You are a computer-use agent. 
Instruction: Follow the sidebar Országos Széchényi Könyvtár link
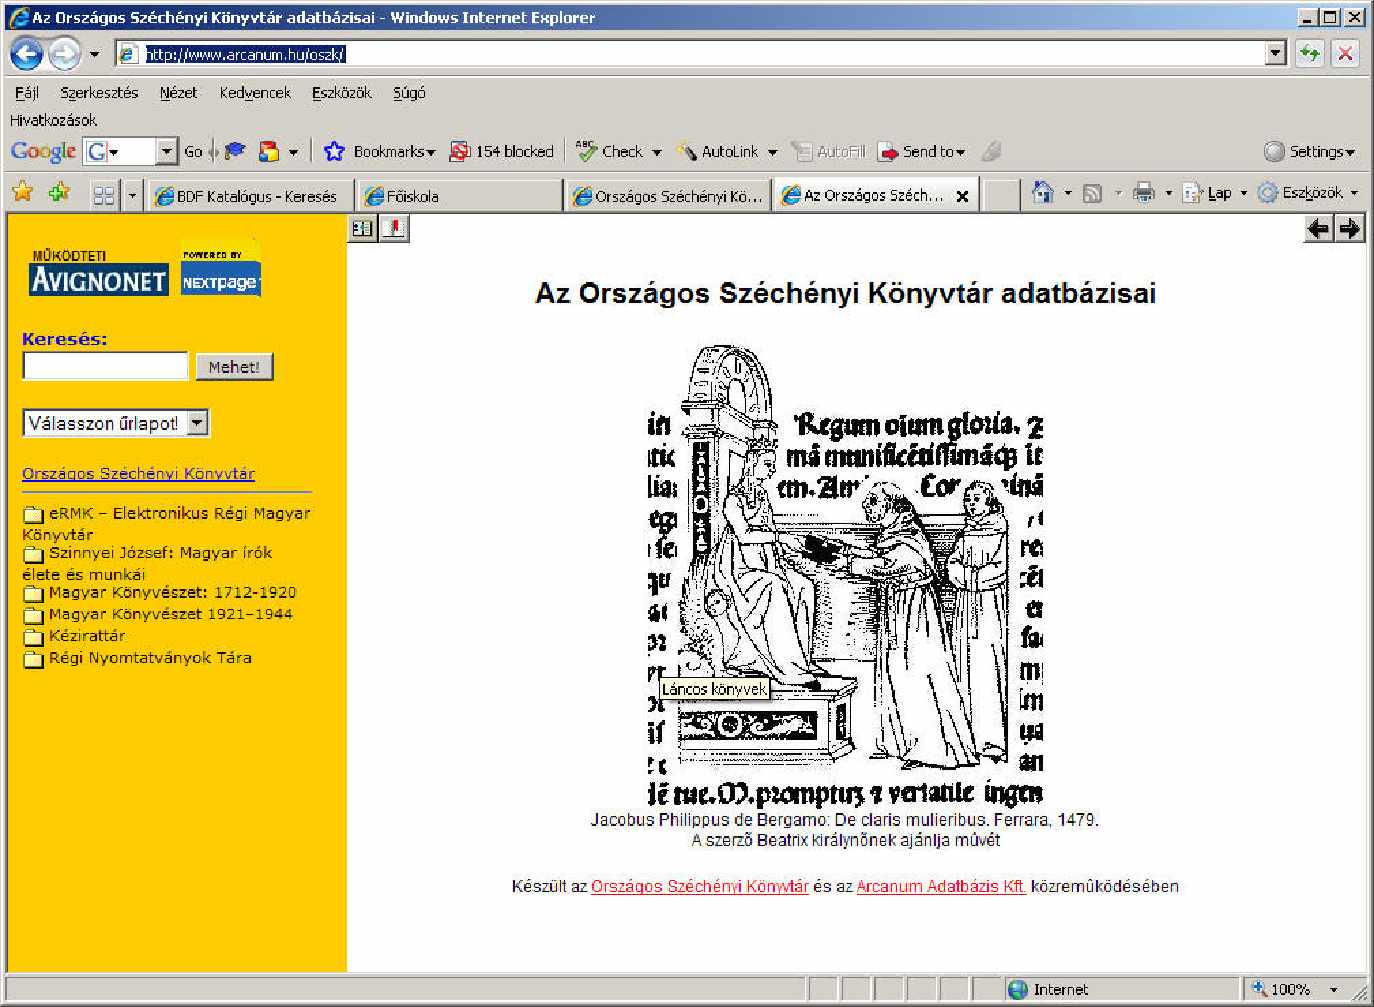point(138,474)
